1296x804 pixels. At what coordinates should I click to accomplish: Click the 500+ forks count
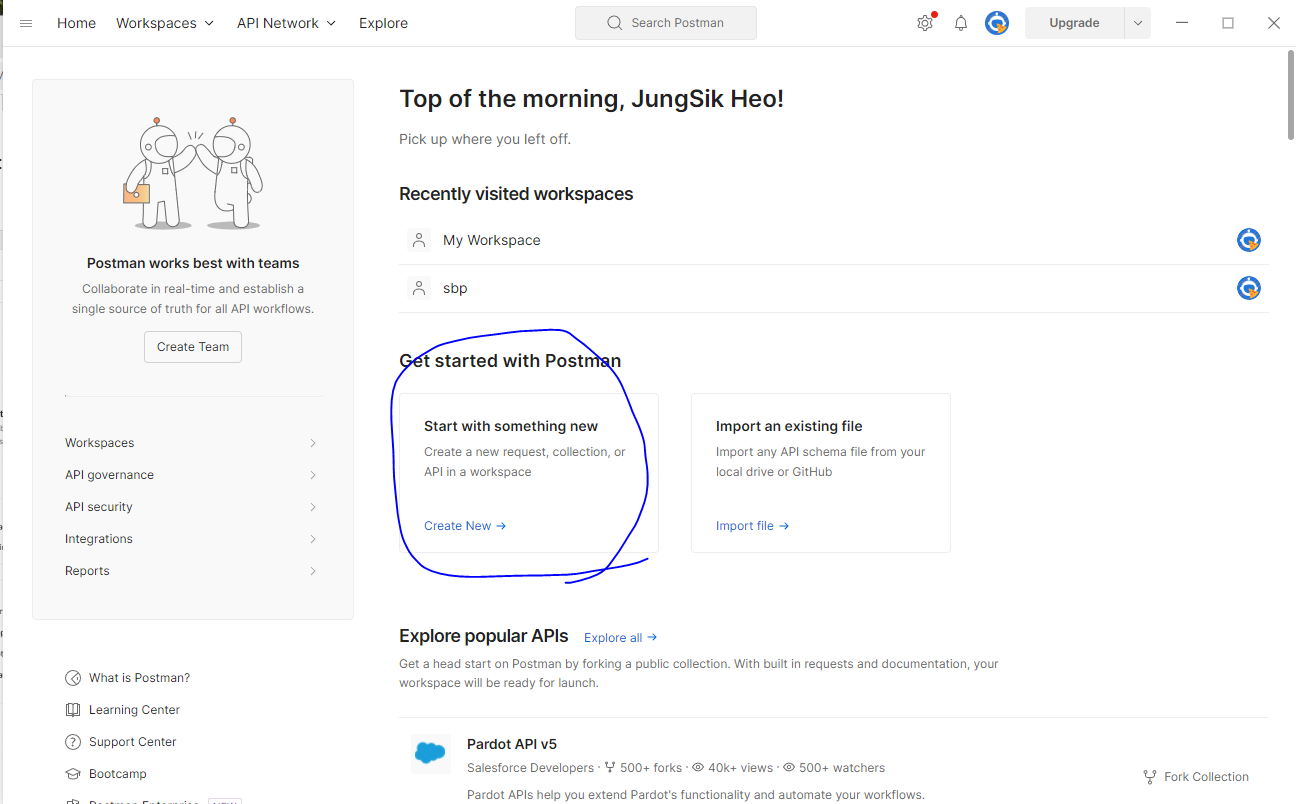pos(643,768)
